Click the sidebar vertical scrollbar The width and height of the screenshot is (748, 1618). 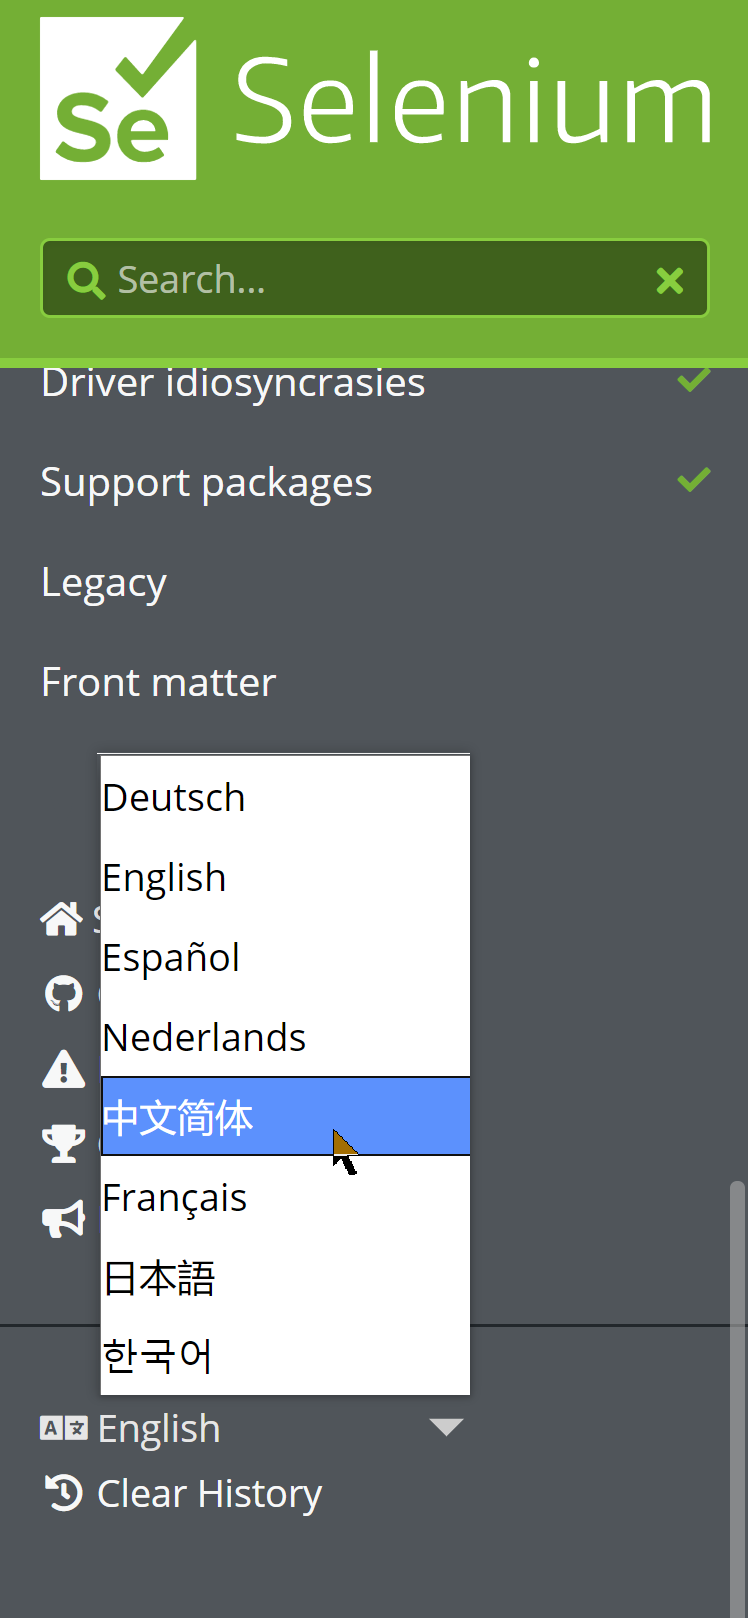pos(738,1398)
